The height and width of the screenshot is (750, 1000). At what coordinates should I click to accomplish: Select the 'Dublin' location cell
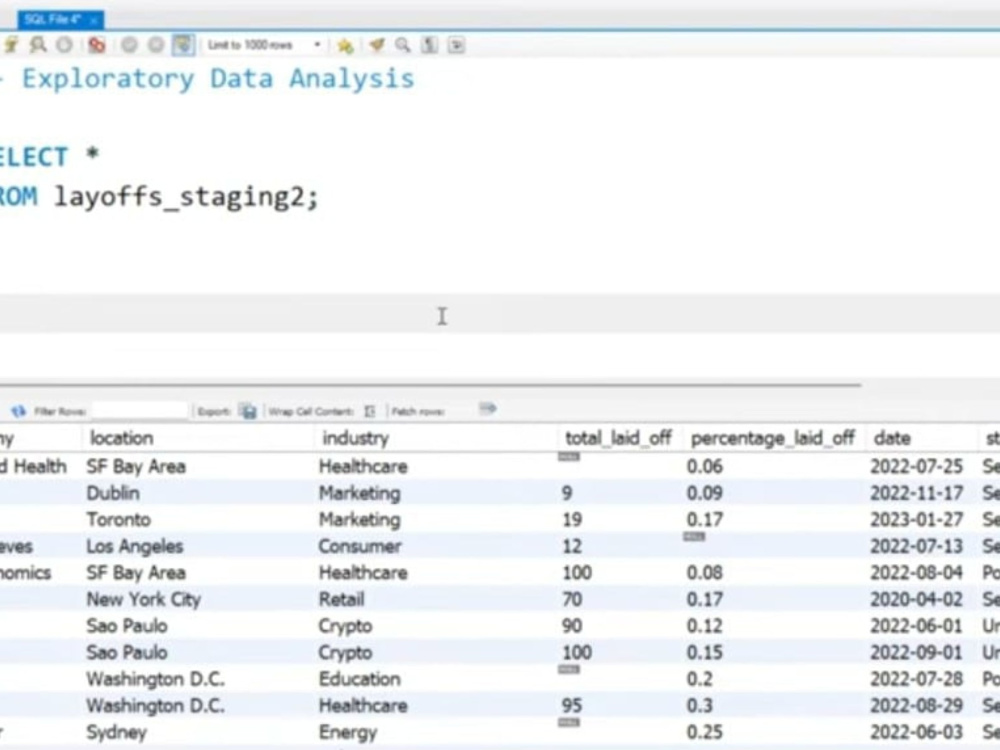(113, 493)
